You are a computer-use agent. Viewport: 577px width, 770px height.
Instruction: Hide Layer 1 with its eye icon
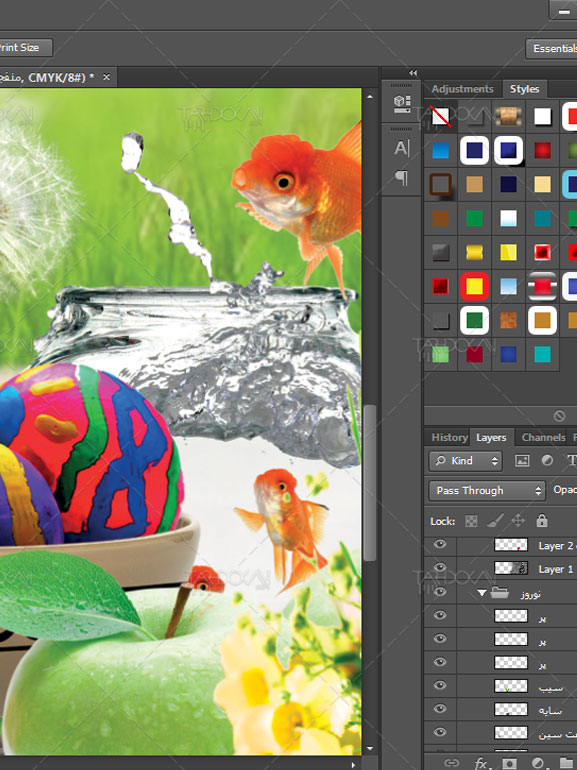point(440,568)
